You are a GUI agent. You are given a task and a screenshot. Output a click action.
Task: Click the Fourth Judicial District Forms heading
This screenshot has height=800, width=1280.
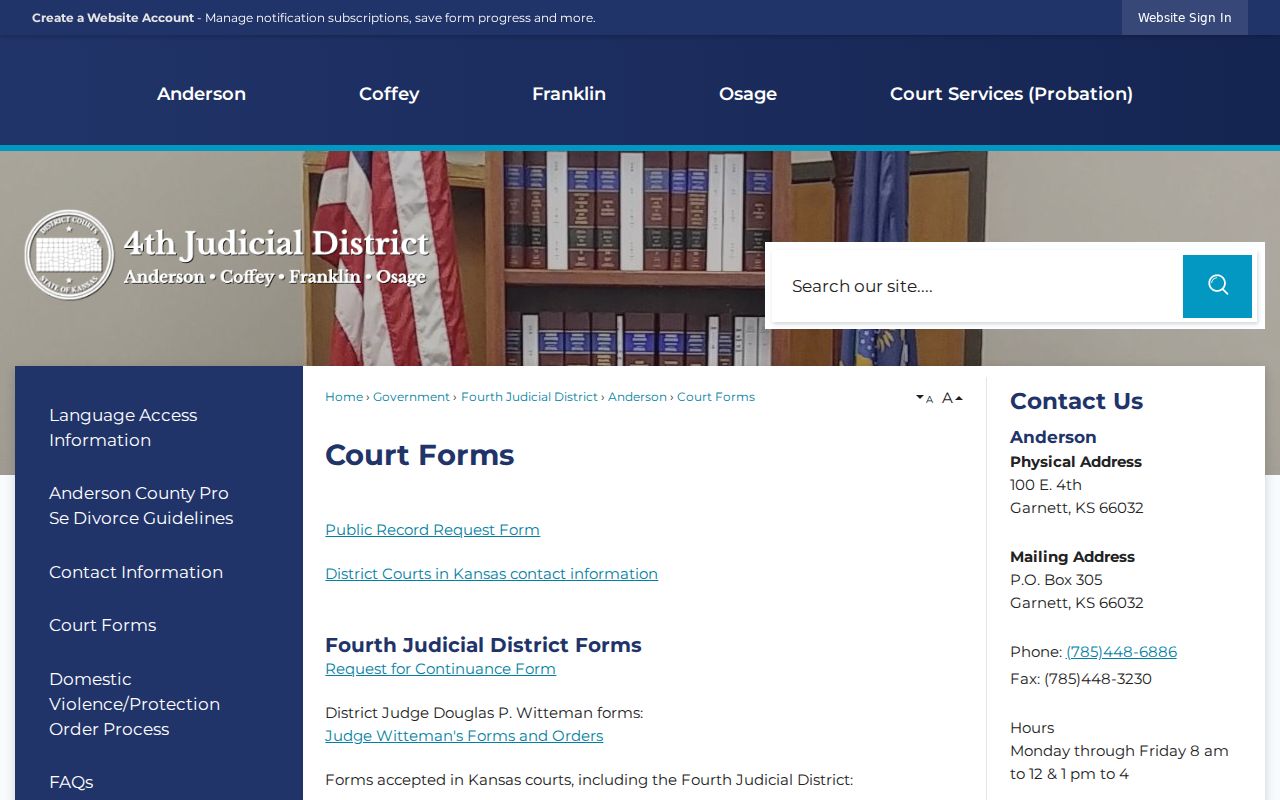click(483, 645)
